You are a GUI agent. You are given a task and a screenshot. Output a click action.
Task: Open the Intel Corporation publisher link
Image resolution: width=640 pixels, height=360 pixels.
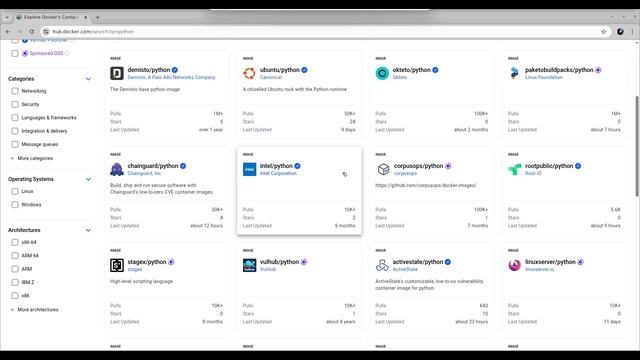(278, 173)
